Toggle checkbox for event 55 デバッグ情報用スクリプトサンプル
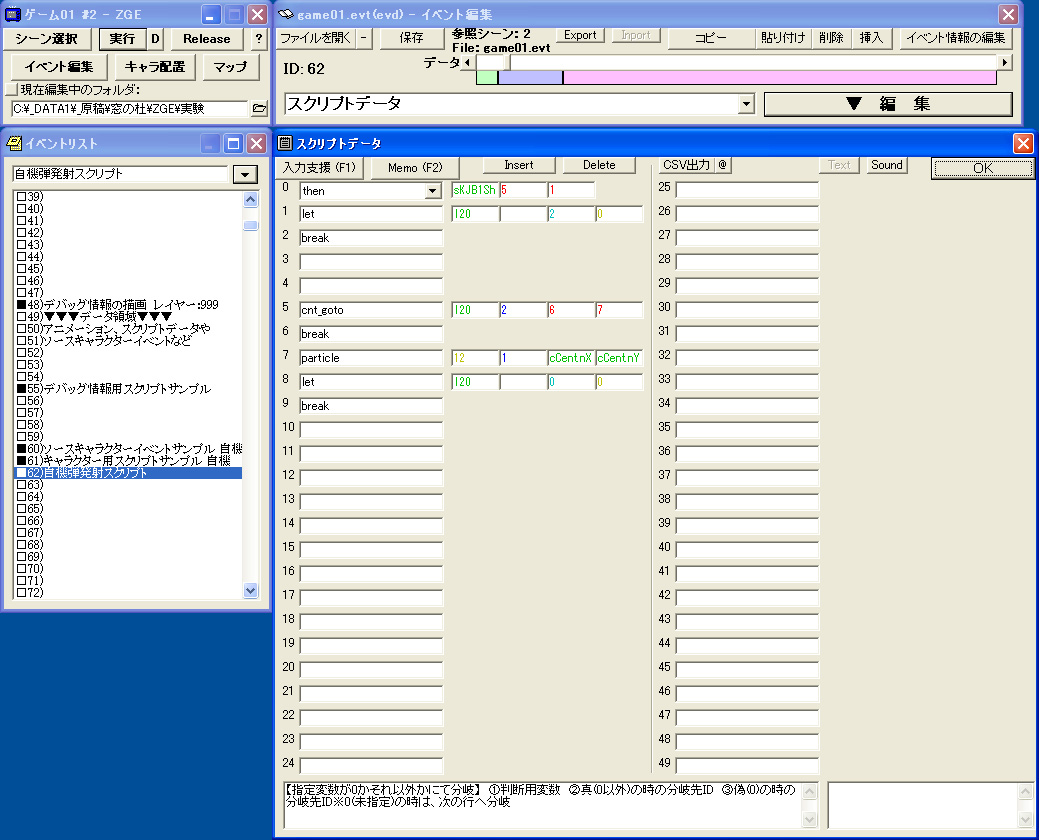Viewport: 1039px width, 840px height. 21,389
